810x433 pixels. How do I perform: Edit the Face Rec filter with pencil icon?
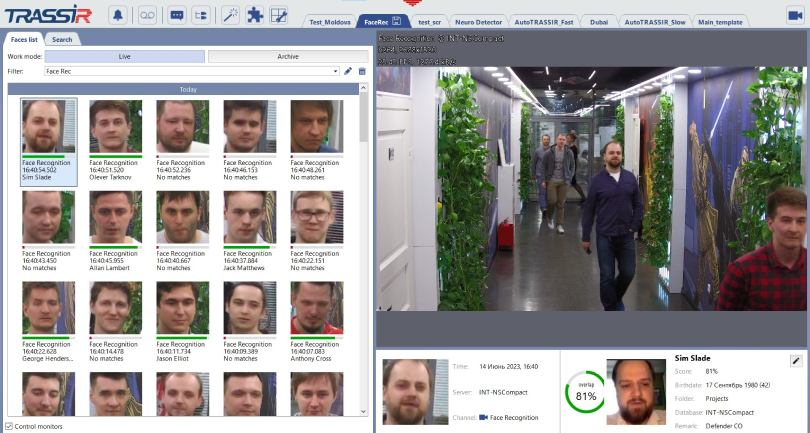(348, 71)
